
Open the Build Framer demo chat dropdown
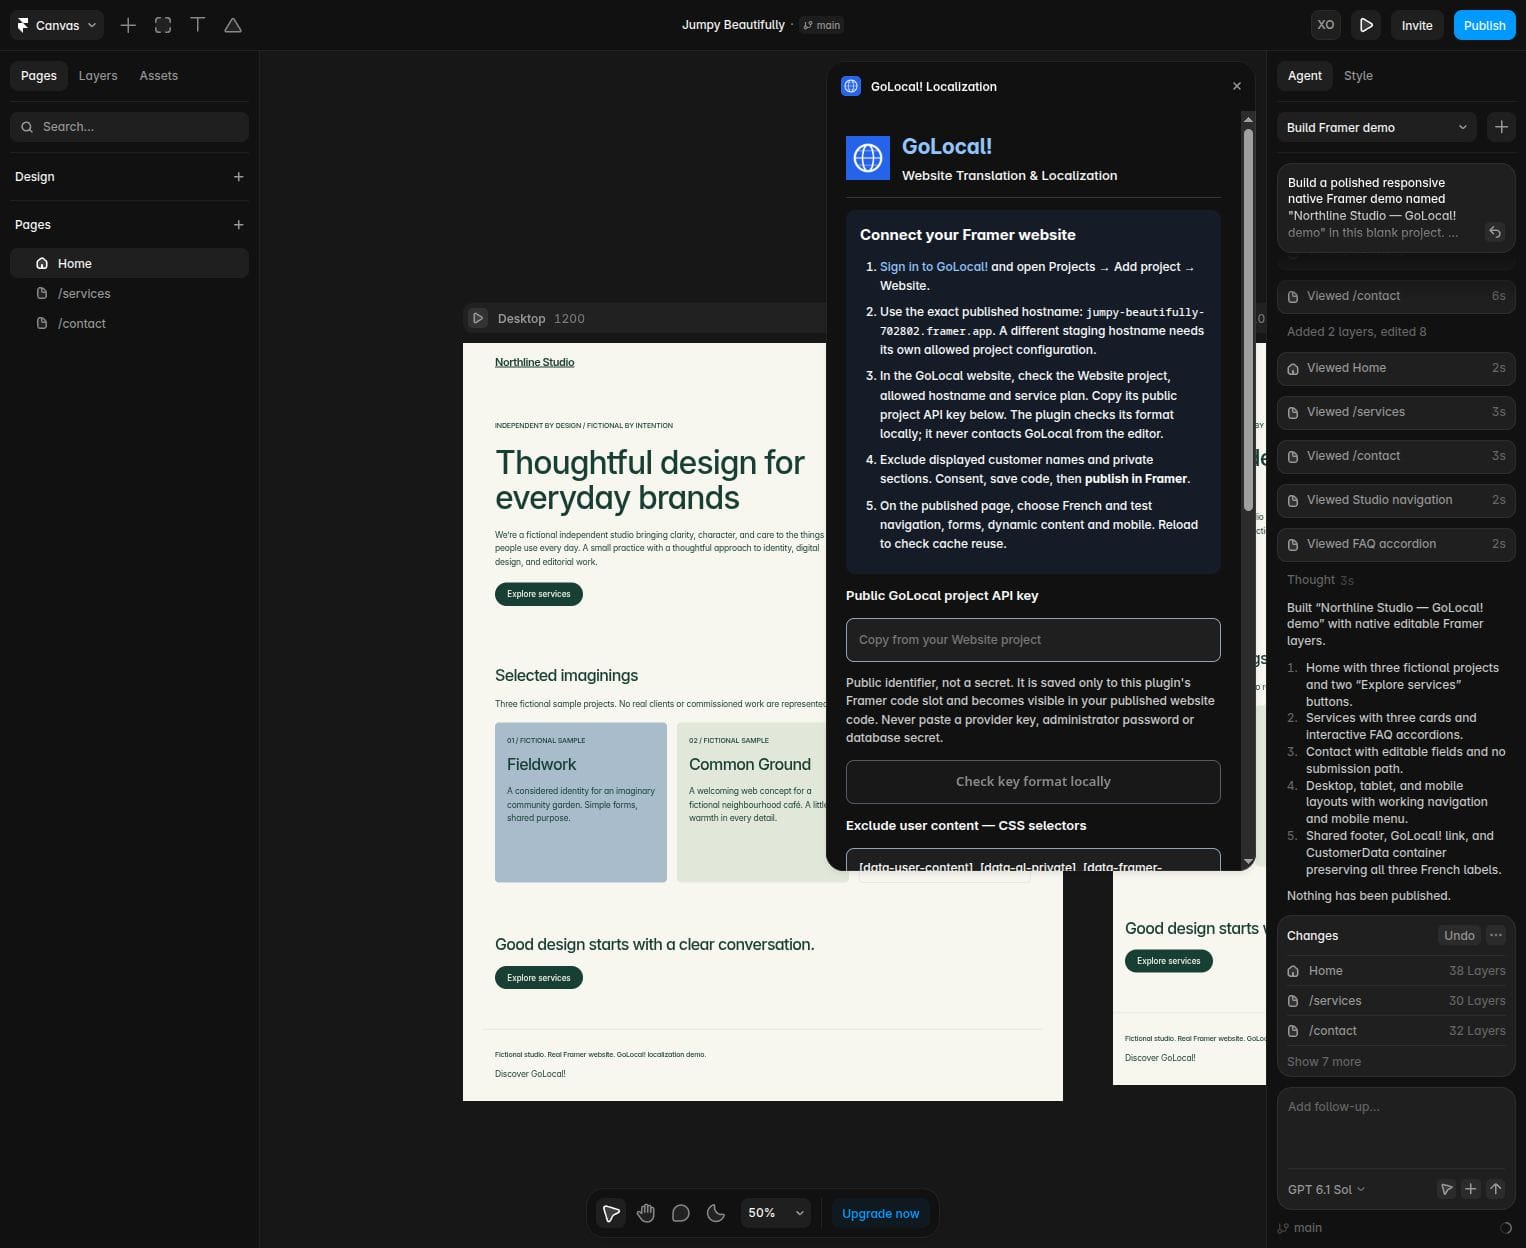click(1377, 127)
